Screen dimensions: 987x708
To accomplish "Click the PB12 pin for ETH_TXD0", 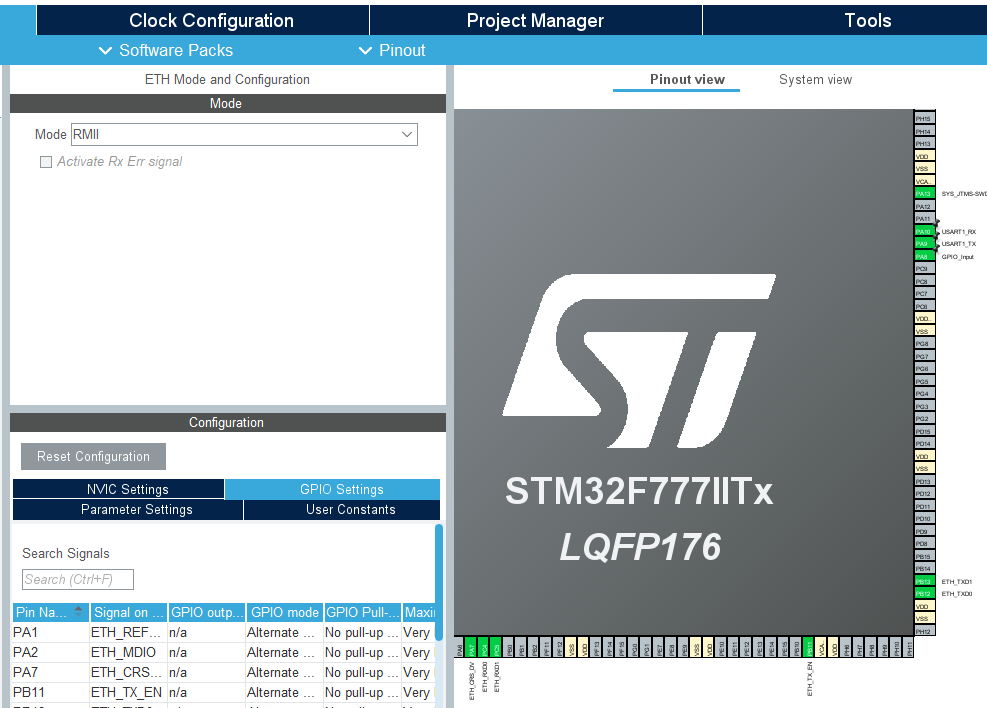I will (x=924, y=593).
